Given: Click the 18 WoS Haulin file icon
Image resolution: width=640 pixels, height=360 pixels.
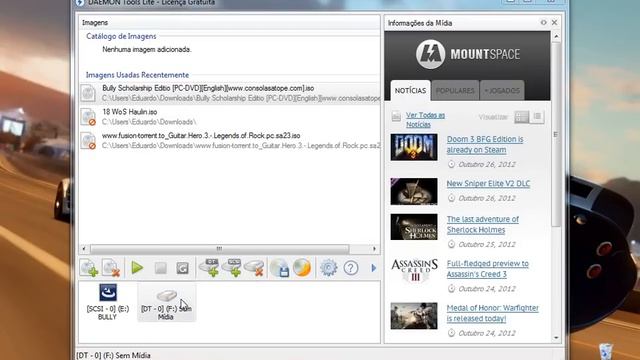Looking at the screenshot, I should pyautogui.click(x=88, y=117).
